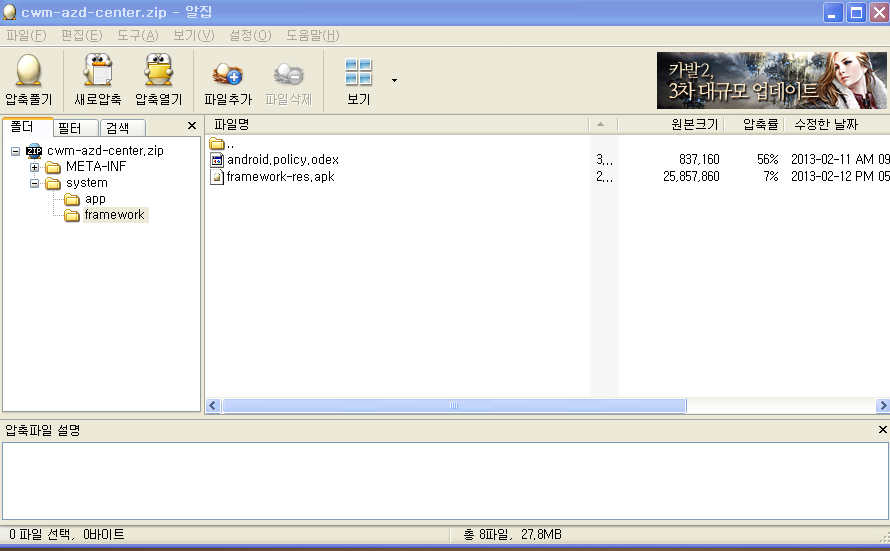Select the android.policy.odex file icon

pyautogui.click(x=218, y=160)
